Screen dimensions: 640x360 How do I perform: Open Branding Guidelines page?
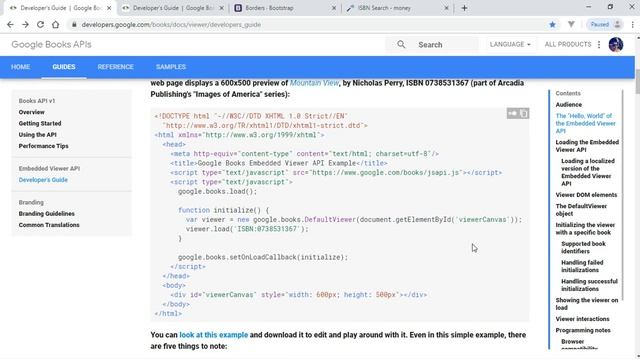click(x=47, y=214)
